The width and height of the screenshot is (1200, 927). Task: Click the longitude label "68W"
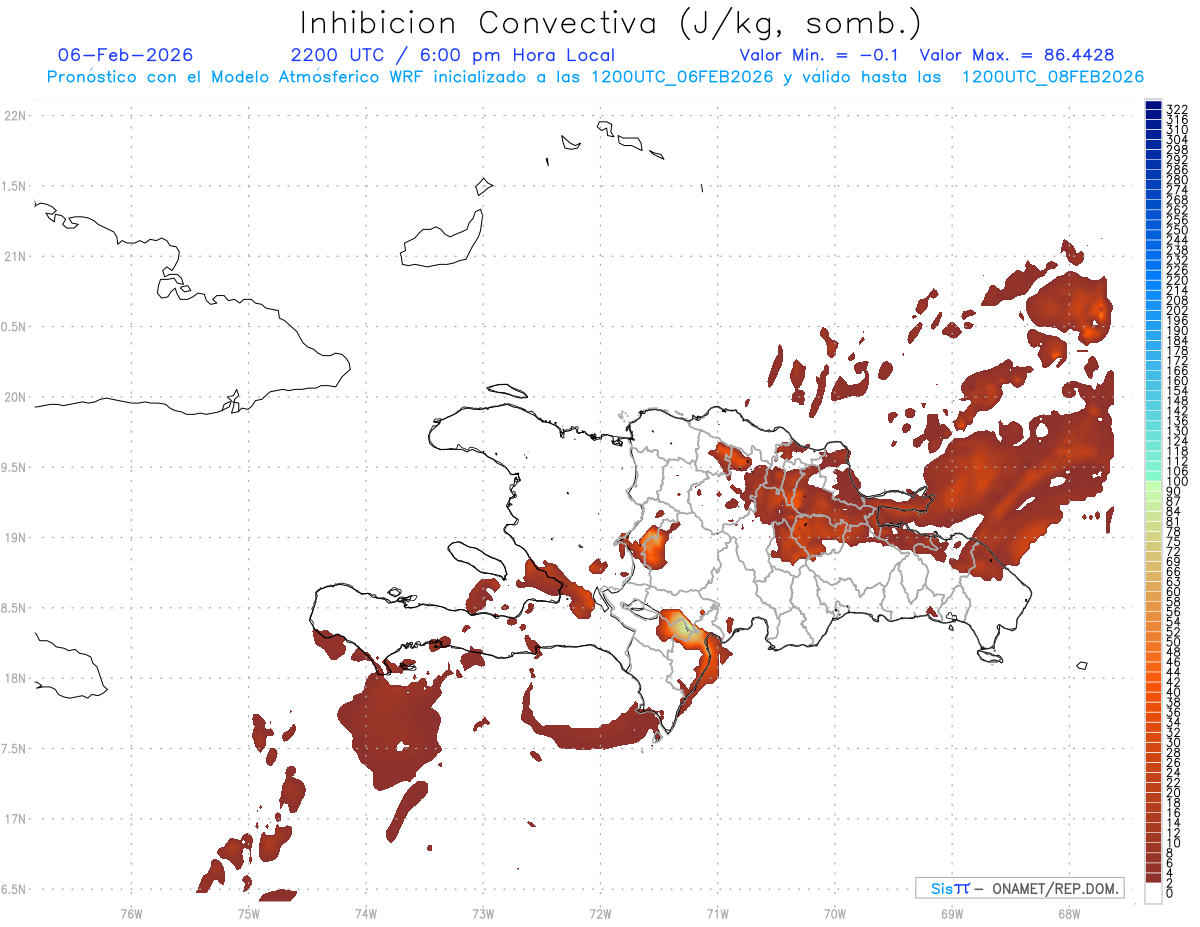point(1069,913)
